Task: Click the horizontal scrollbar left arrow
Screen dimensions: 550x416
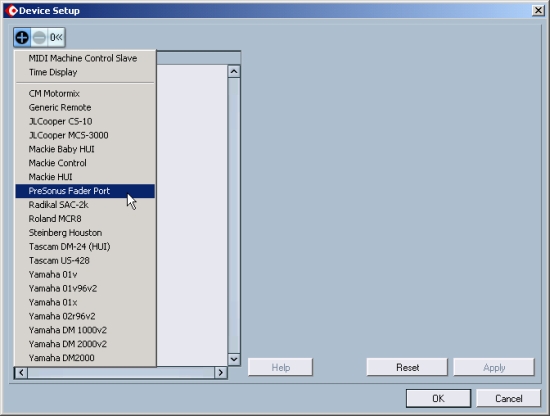Action: 21,373
